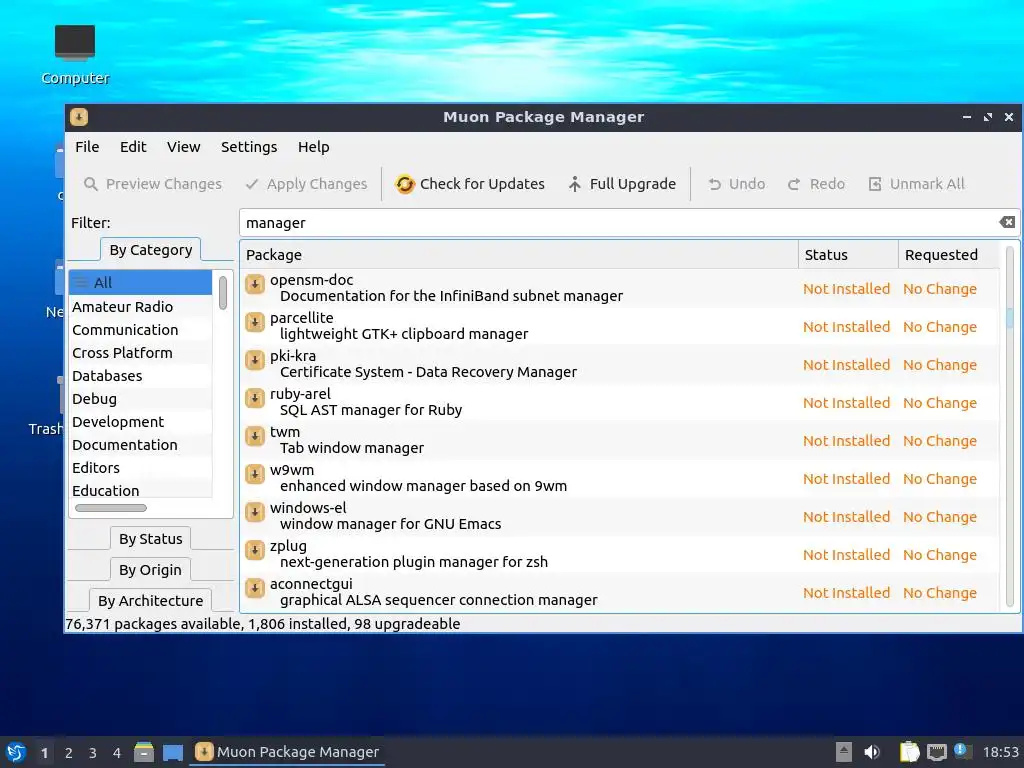Select the 'Tab window manager' twm row
1024x768 pixels.
619,440
